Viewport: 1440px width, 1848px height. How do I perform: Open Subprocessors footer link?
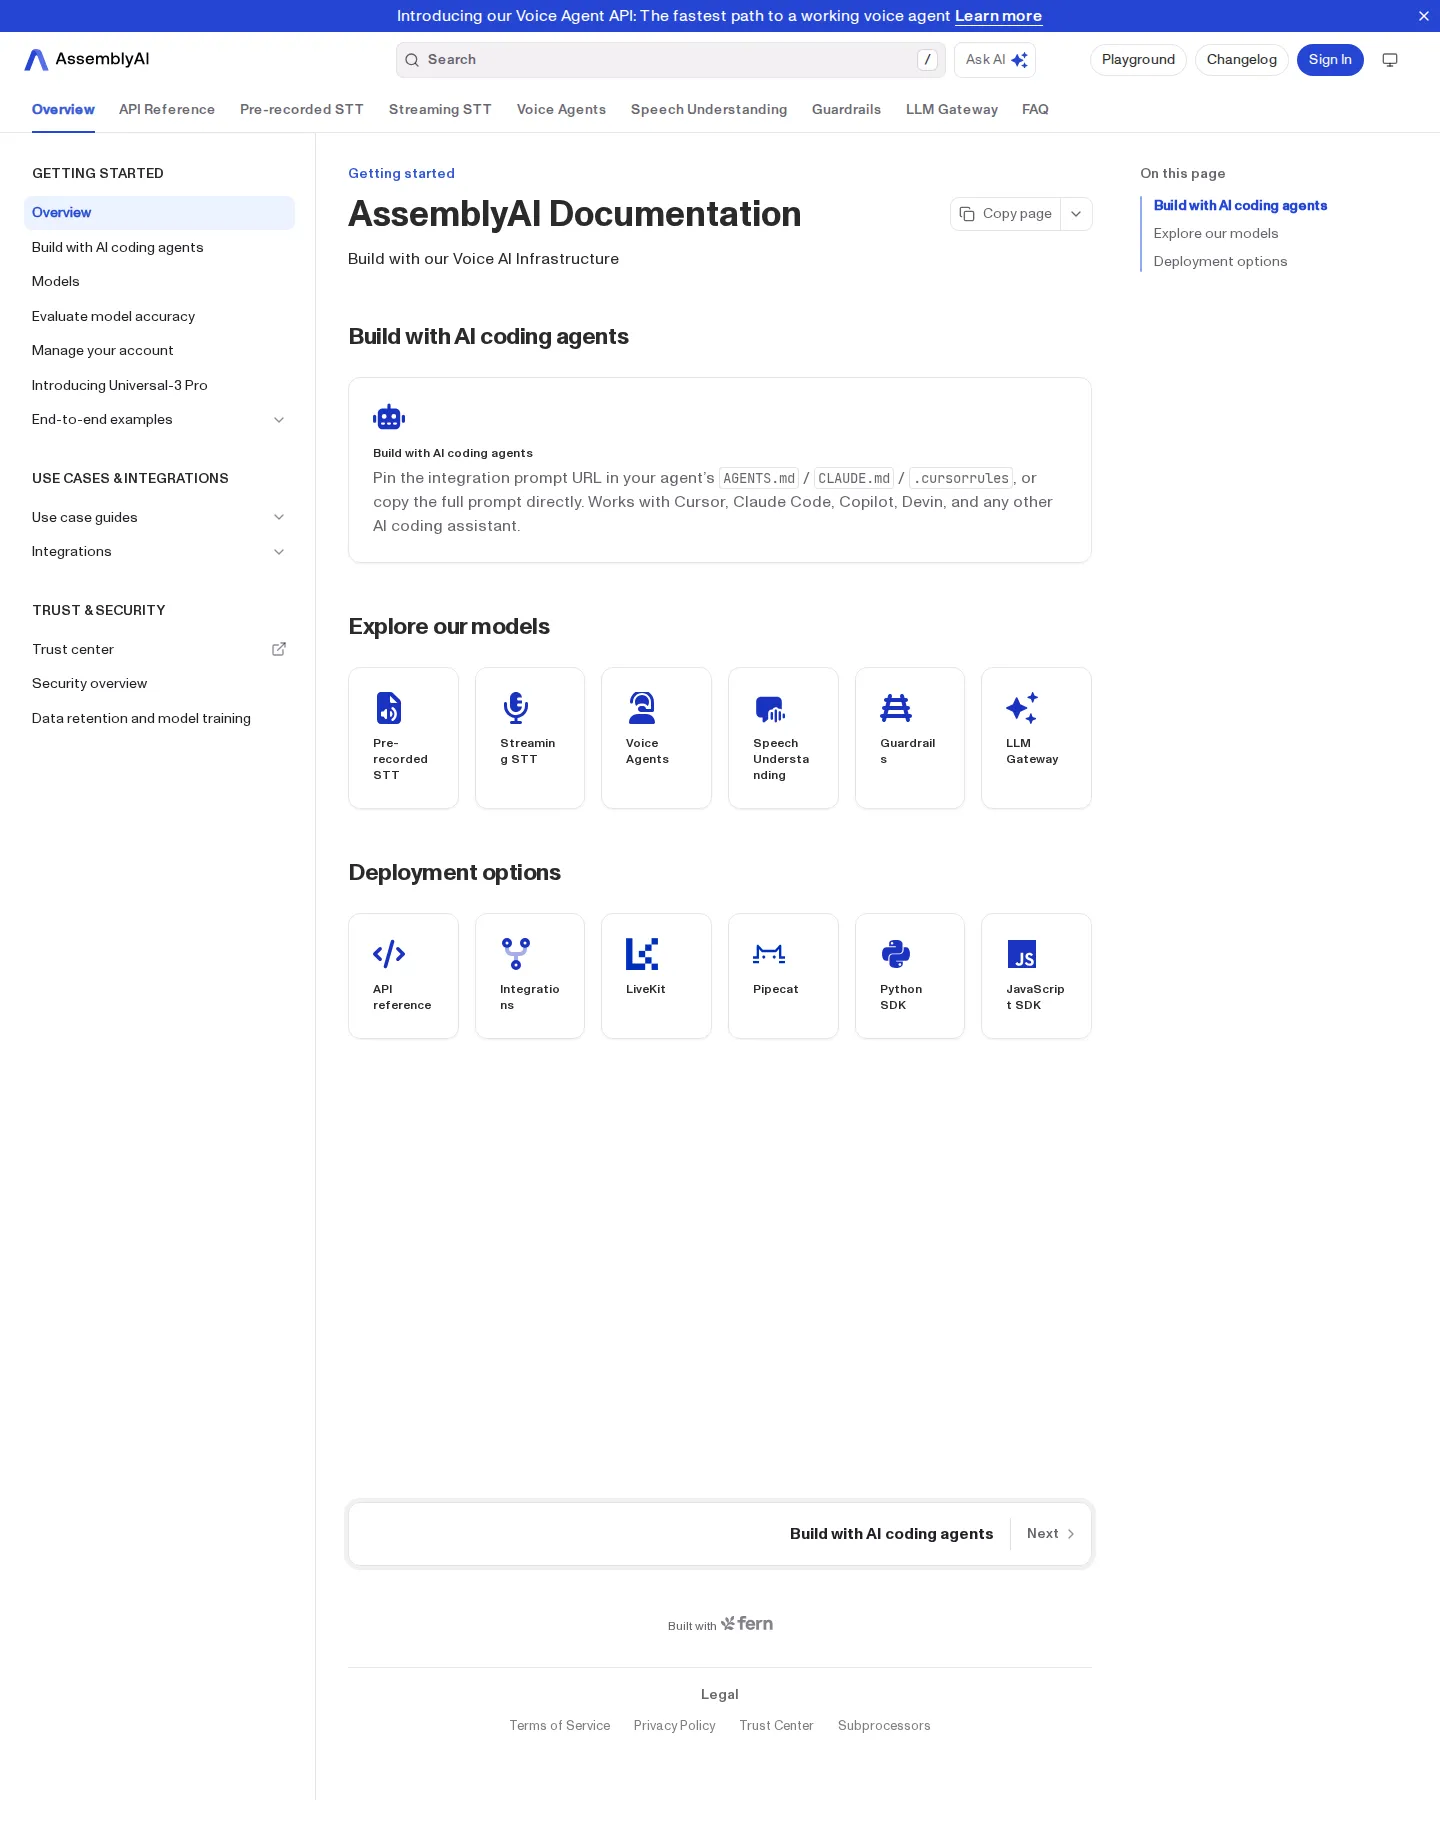point(884,1726)
